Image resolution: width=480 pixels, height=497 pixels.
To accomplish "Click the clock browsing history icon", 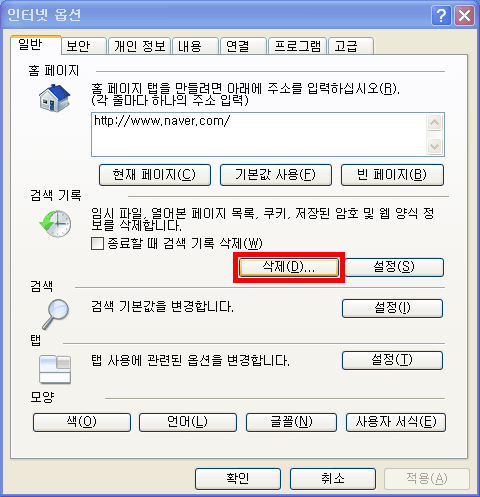I will 55,224.
